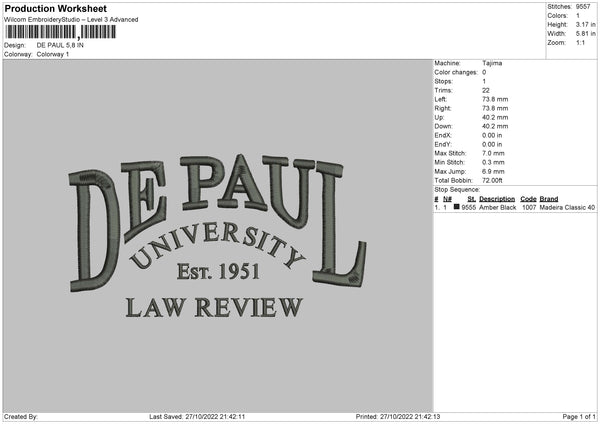Click the Brand column header
The image size is (600, 424).
coord(548,199)
